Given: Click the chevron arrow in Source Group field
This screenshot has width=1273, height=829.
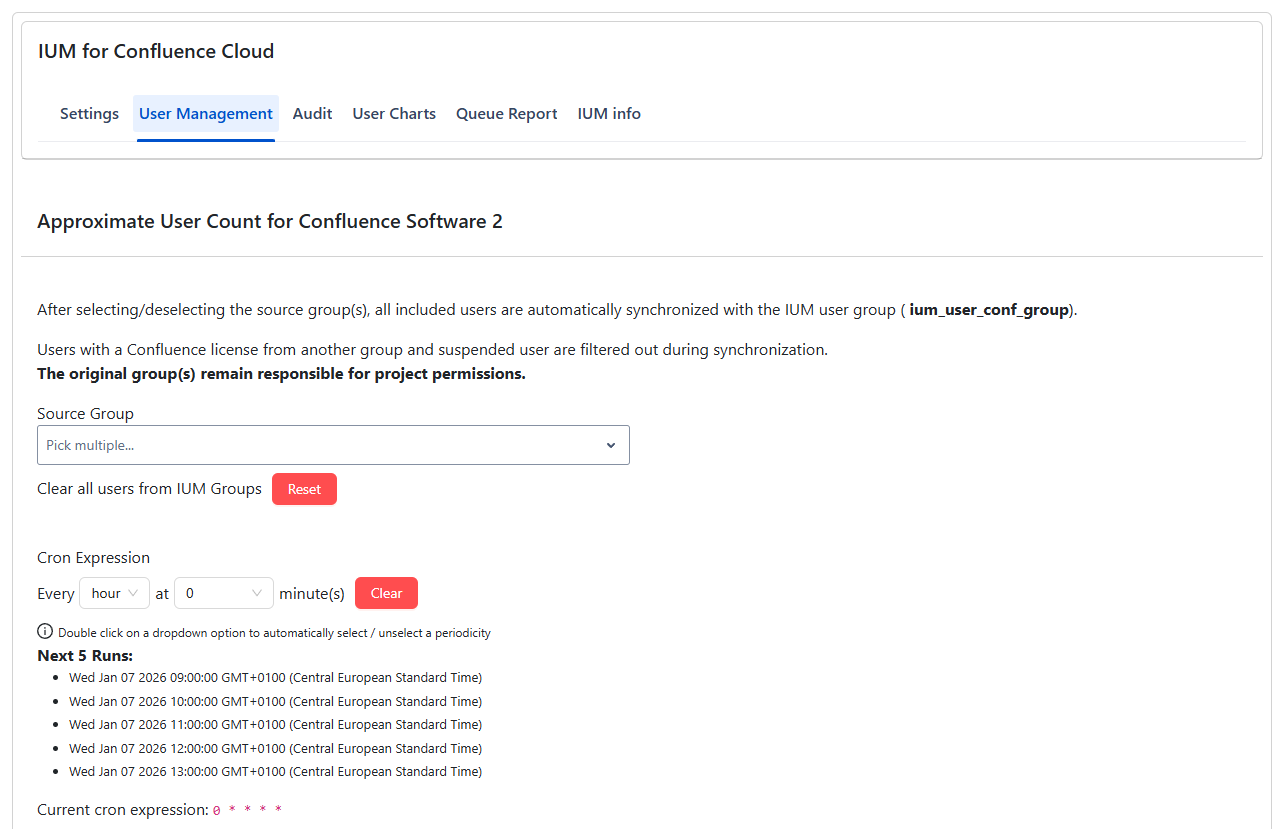Looking at the screenshot, I should (611, 445).
